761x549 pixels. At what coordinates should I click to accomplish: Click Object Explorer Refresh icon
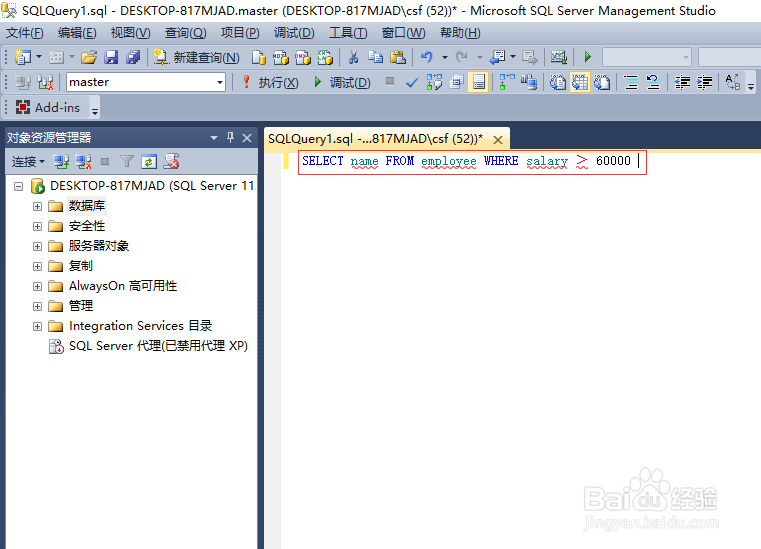click(149, 162)
